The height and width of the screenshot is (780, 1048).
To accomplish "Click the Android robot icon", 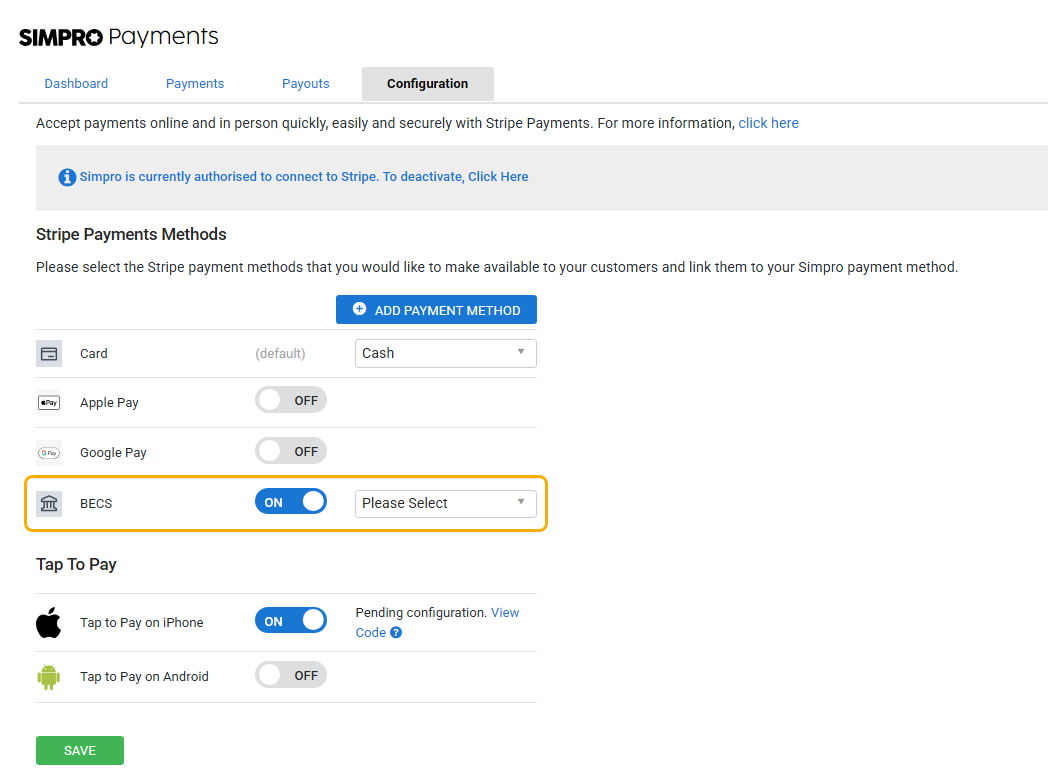I will tap(49, 676).
